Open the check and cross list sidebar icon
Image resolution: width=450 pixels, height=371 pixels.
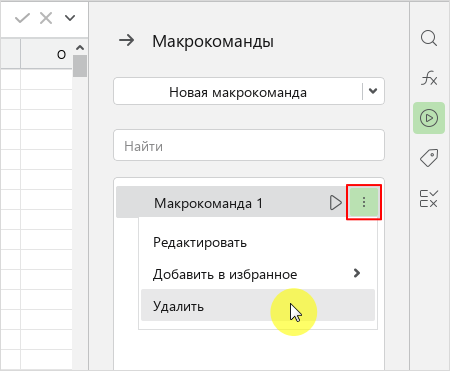(429, 199)
